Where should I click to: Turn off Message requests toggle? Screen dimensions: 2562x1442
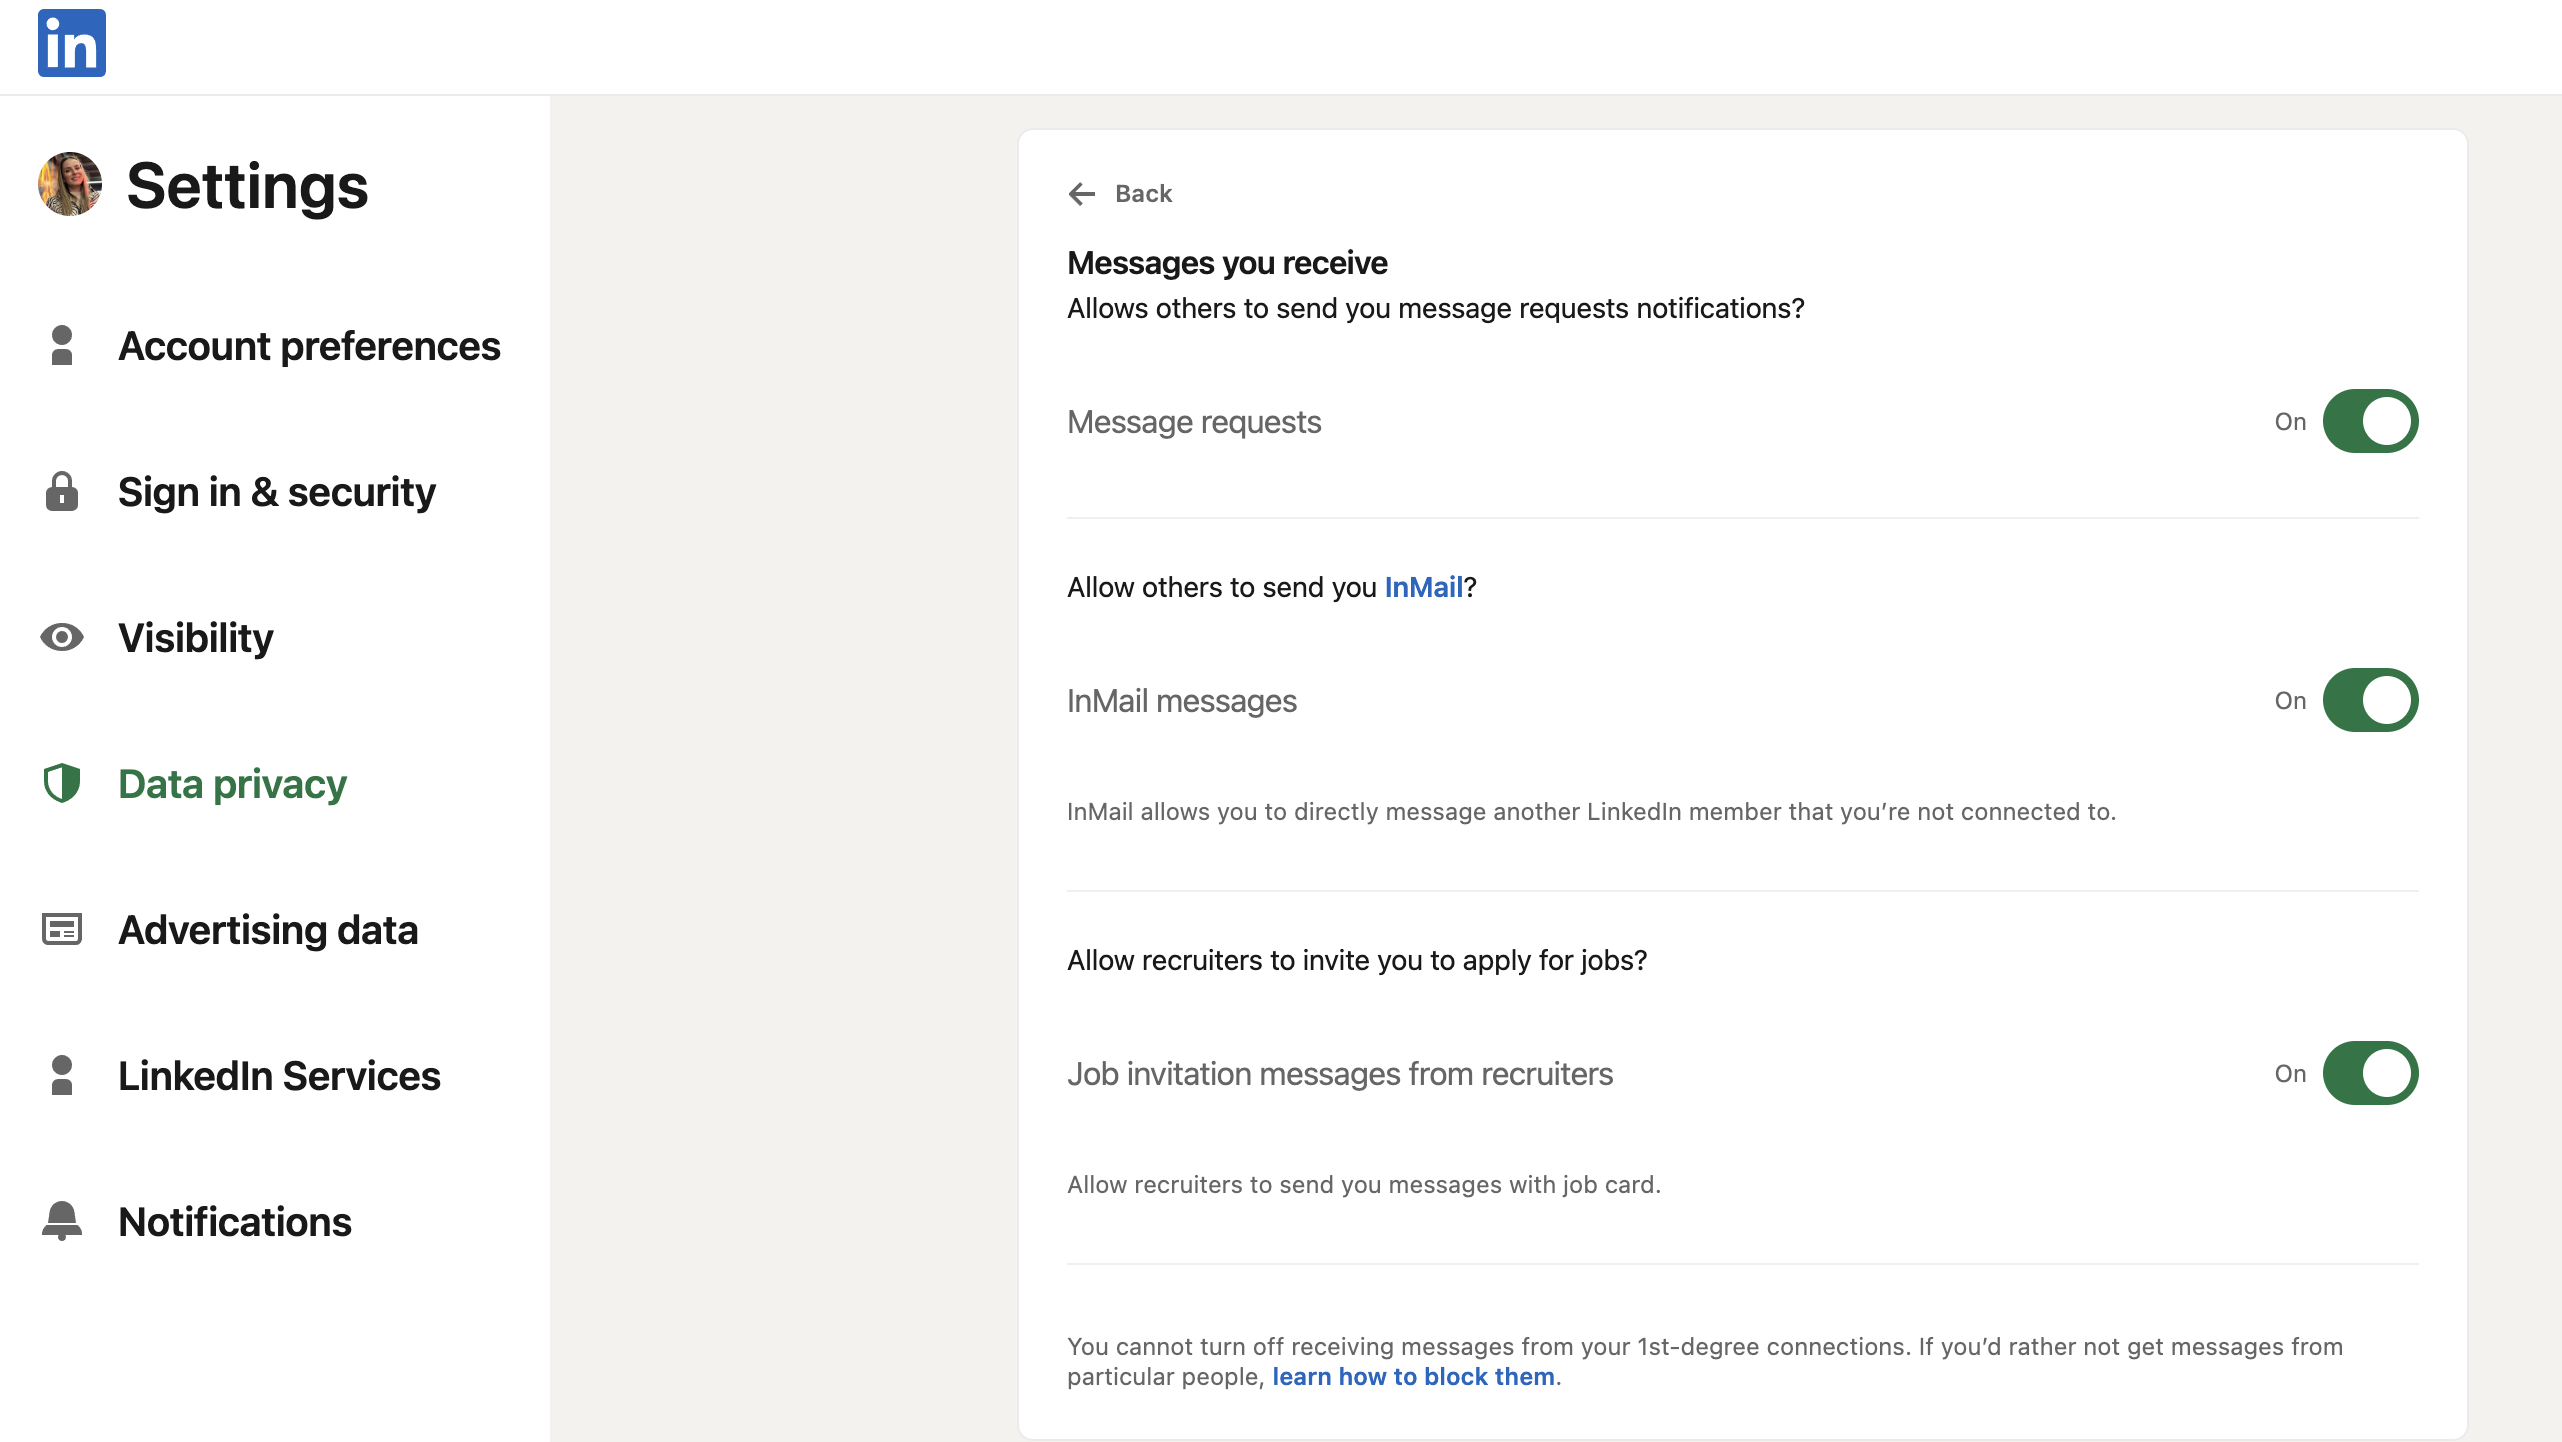pos(2370,421)
